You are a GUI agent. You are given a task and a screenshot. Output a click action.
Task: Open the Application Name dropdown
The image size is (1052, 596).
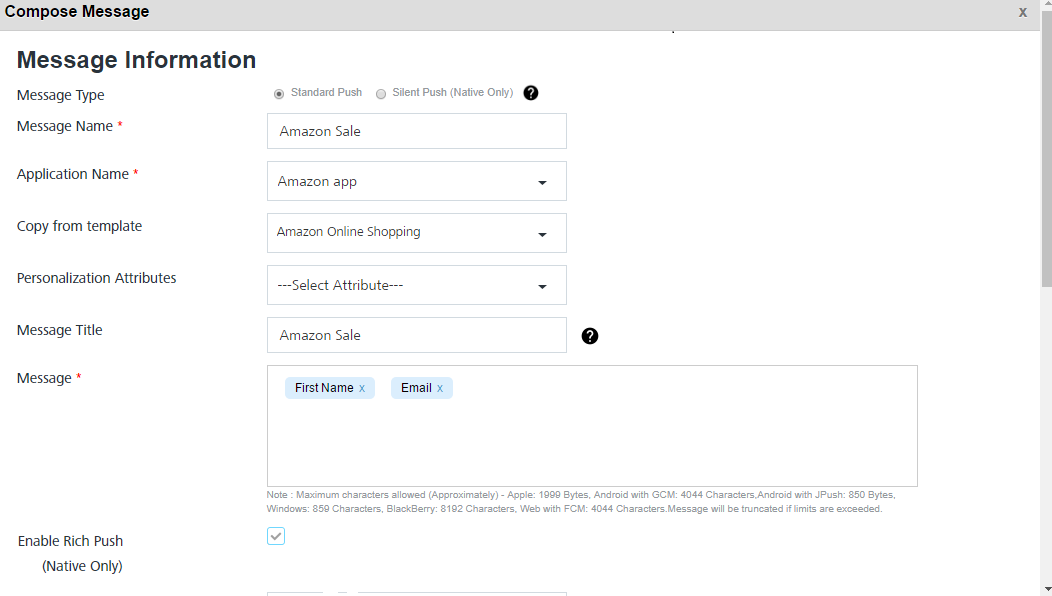pos(417,181)
